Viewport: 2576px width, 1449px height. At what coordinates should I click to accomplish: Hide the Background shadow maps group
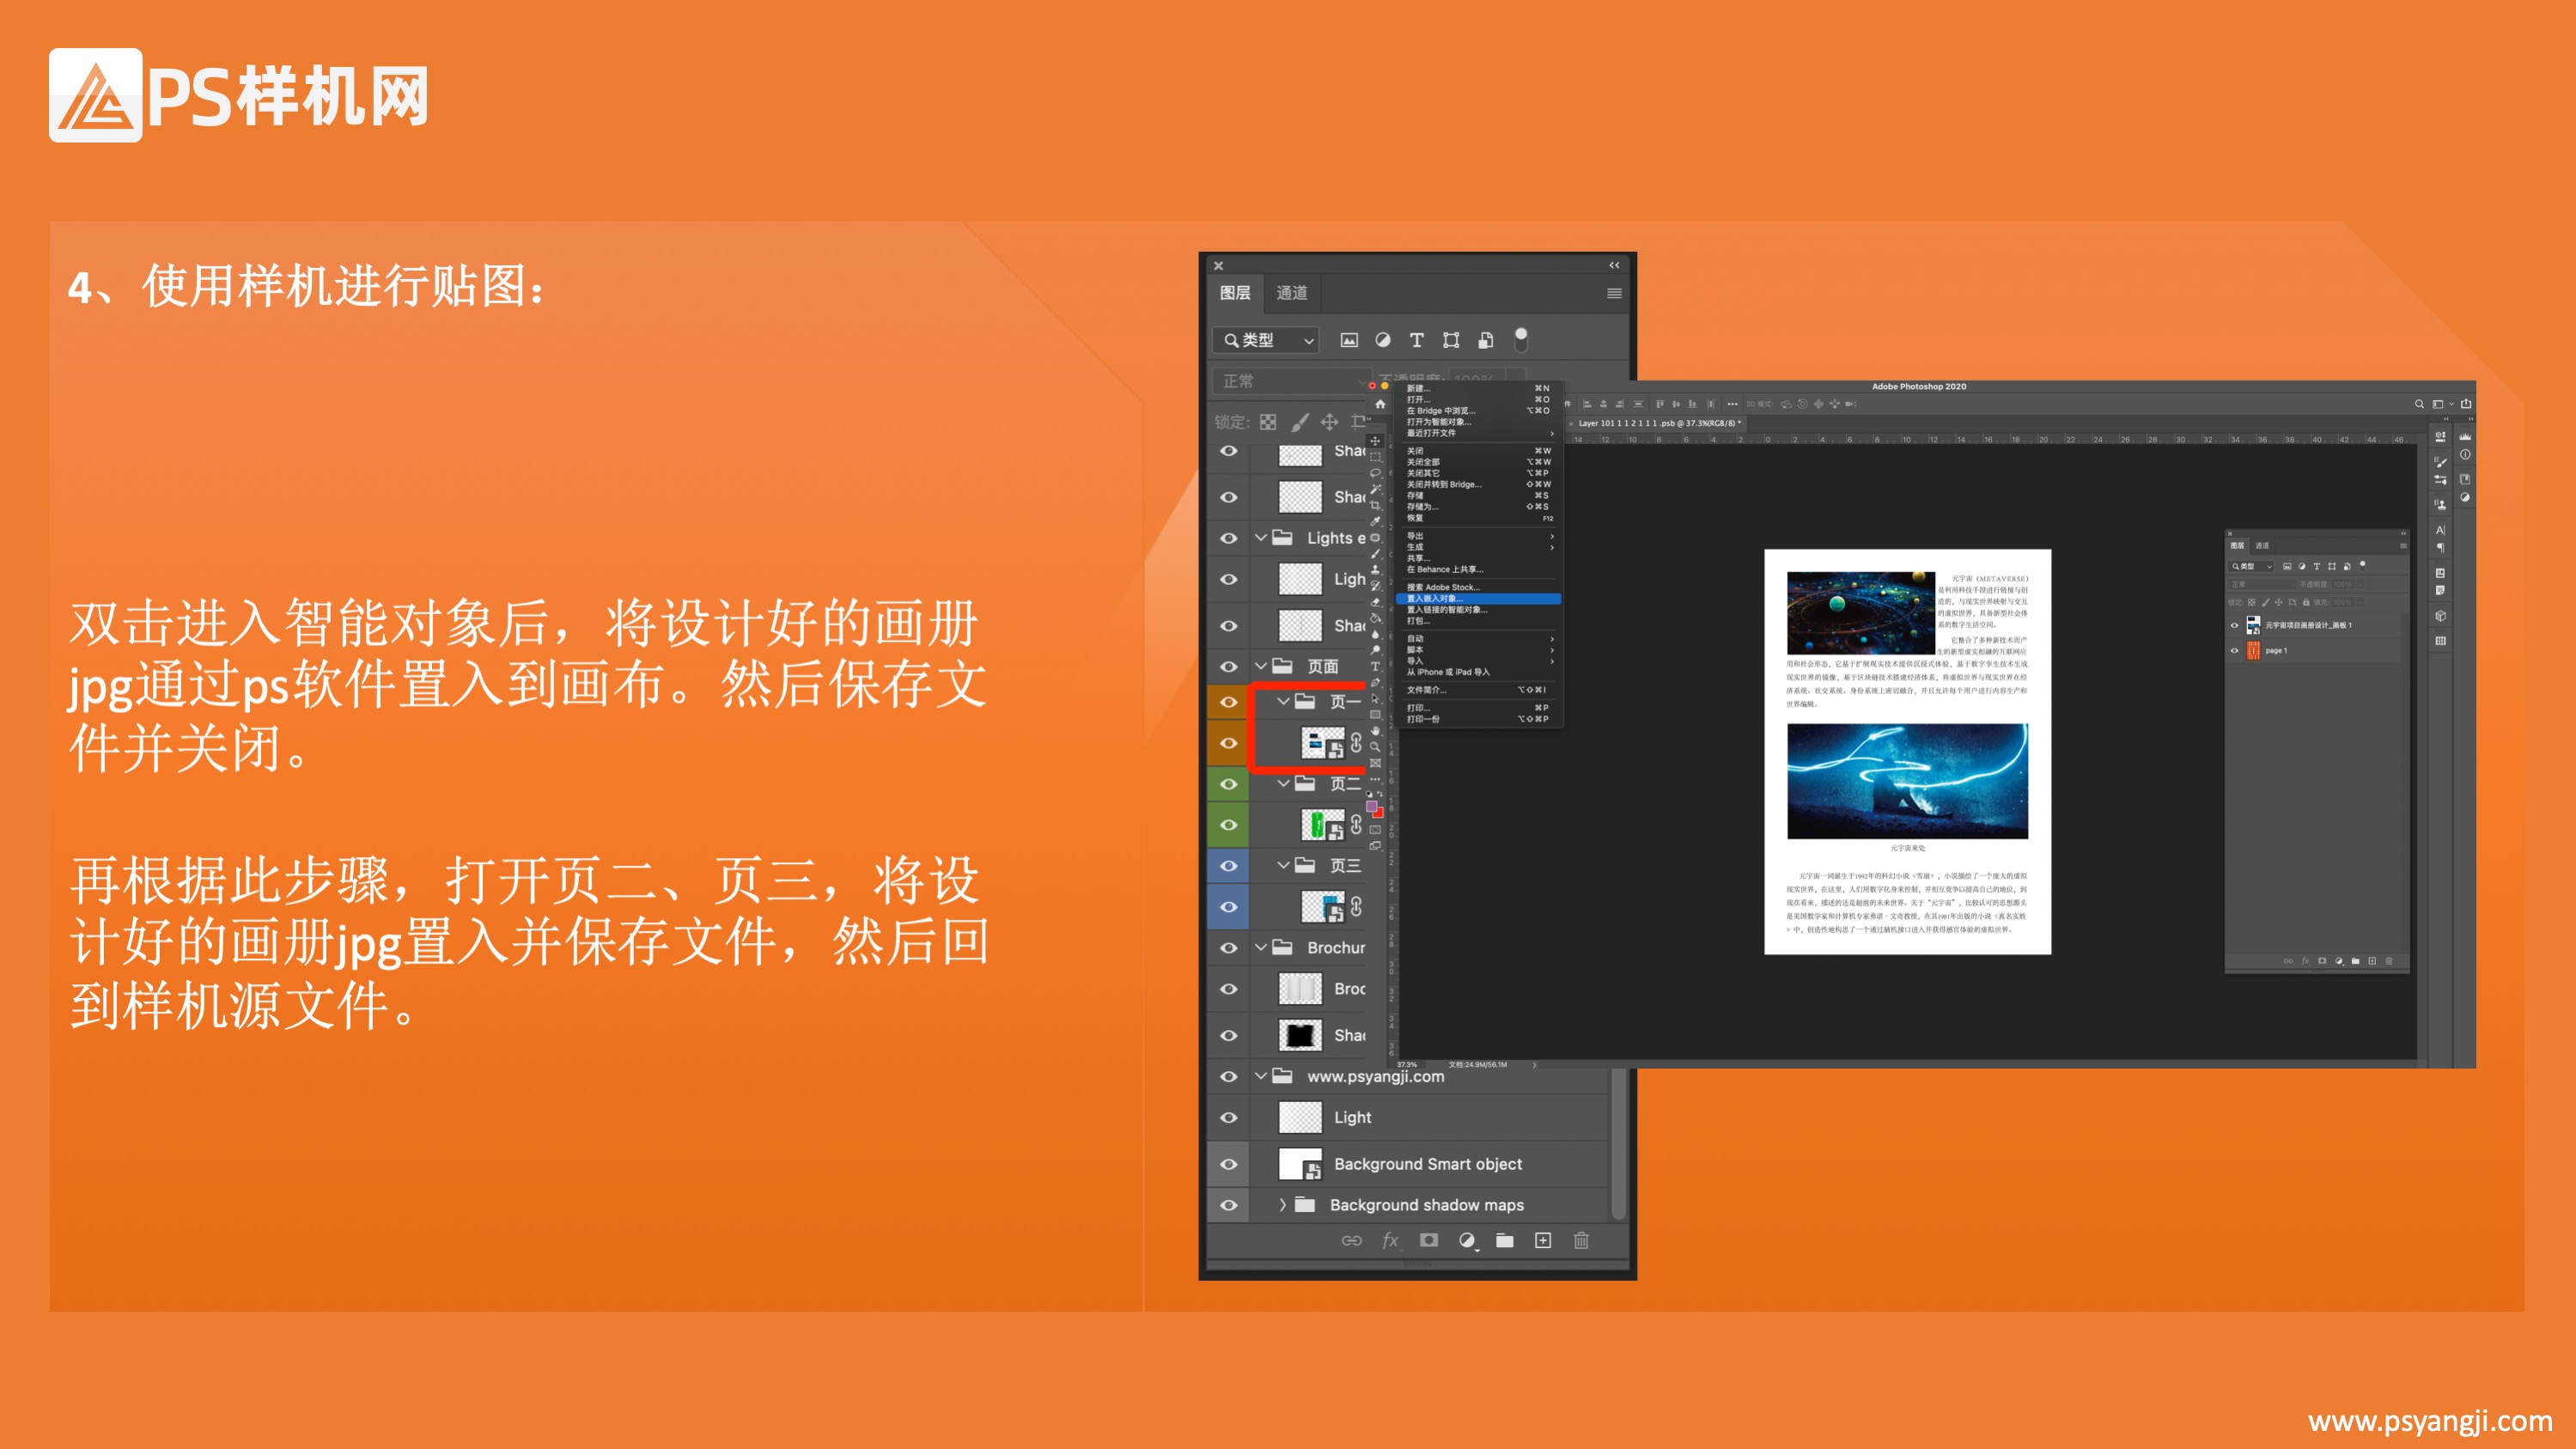[1229, 1205]
